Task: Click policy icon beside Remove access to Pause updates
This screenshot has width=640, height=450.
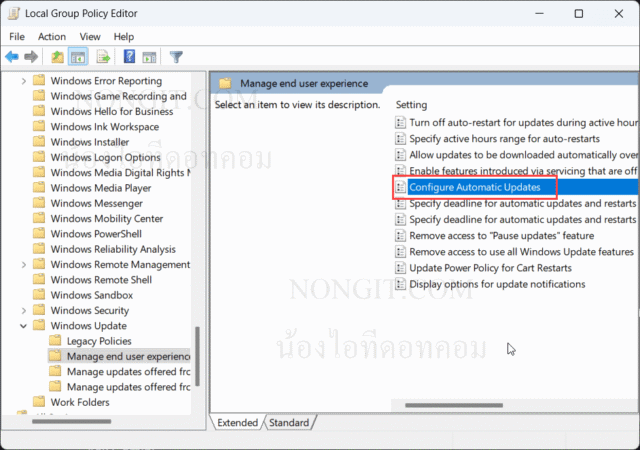Action: [x=400, y=235]
